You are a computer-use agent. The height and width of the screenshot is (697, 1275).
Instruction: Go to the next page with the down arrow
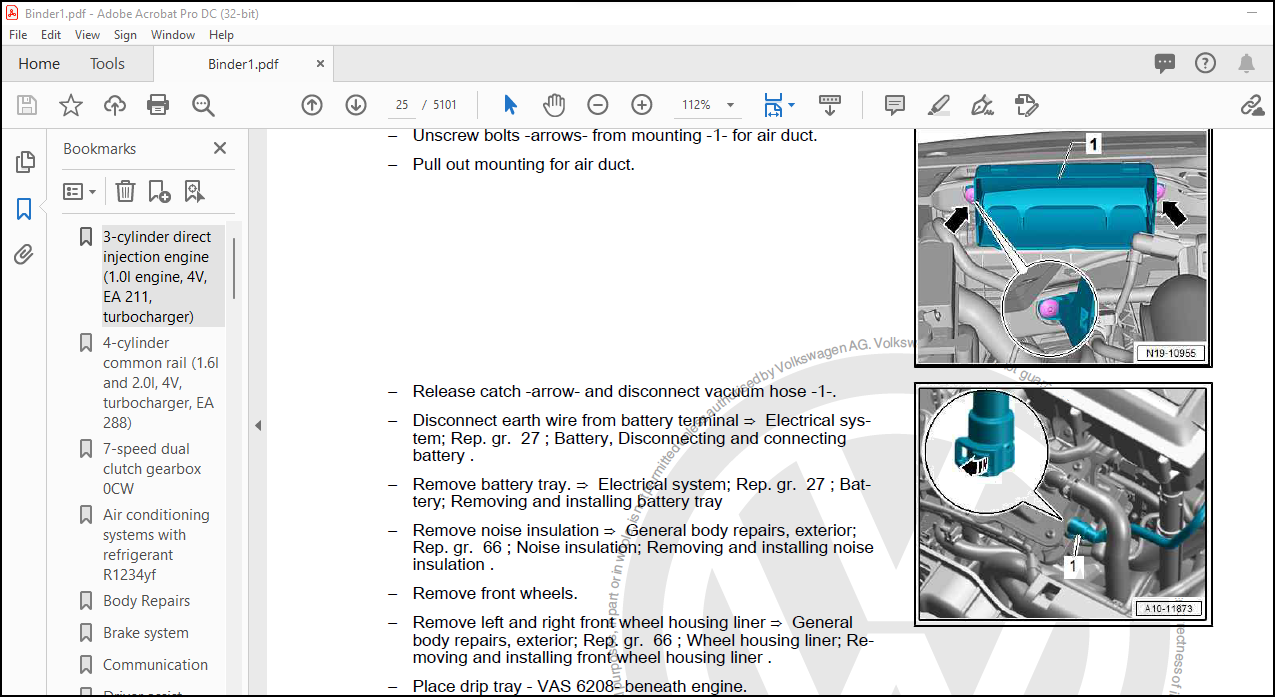coord(356,105)
